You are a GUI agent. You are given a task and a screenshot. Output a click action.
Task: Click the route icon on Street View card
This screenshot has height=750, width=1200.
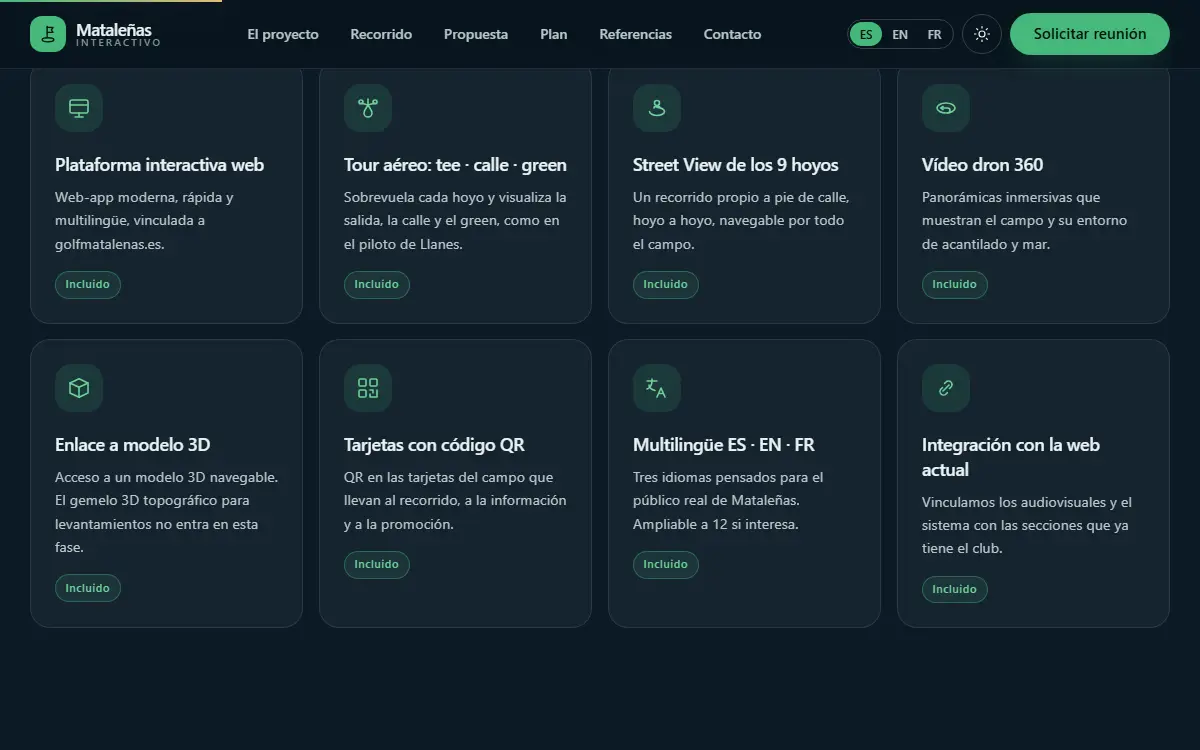pos(657,108)
